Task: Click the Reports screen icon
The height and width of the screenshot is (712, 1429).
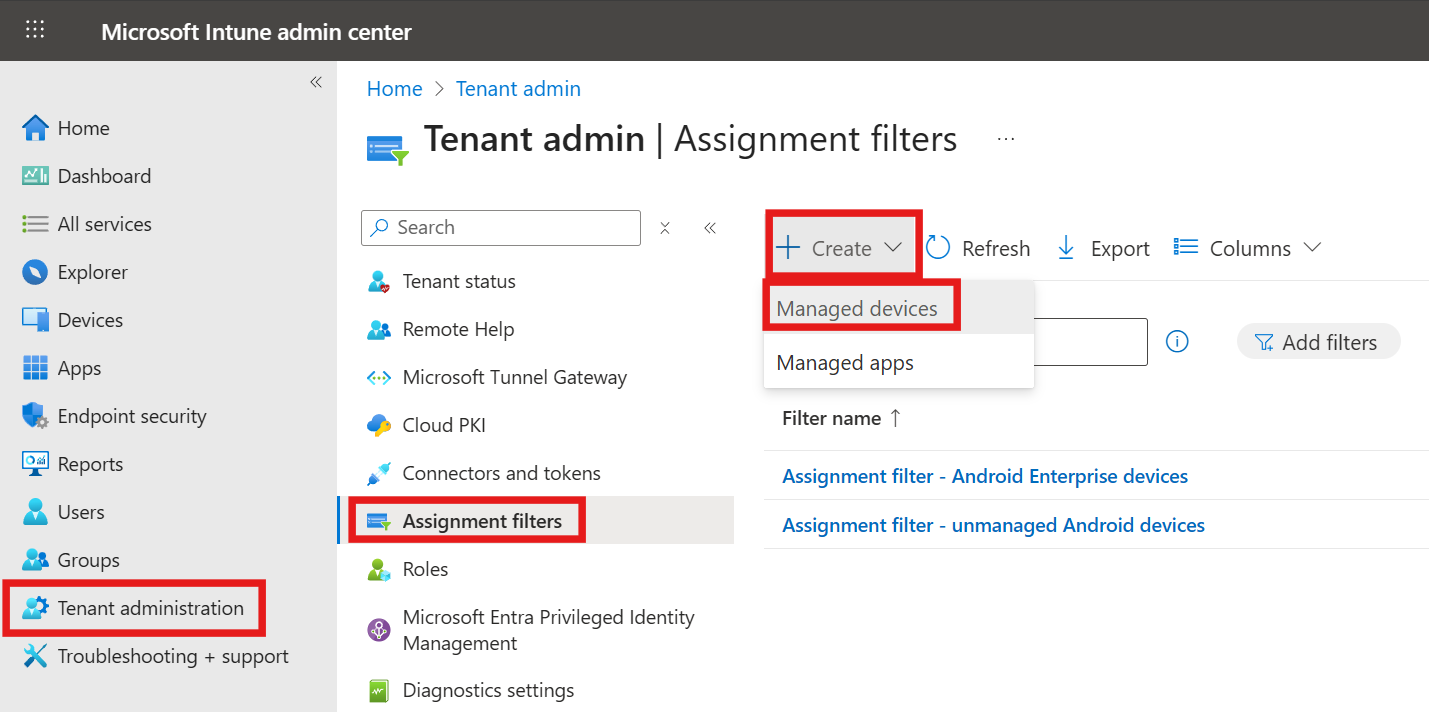Action: click(x=35, y=464)
